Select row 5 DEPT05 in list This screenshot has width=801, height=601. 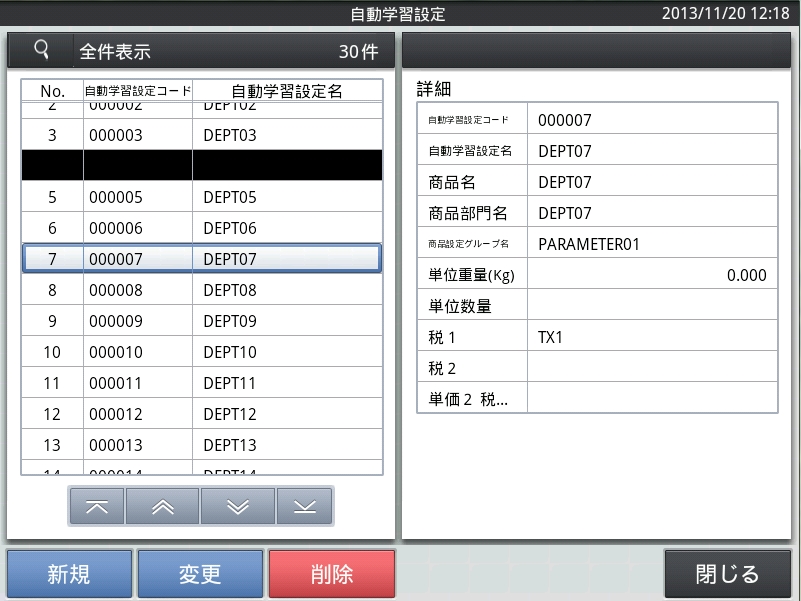(201, 197)
